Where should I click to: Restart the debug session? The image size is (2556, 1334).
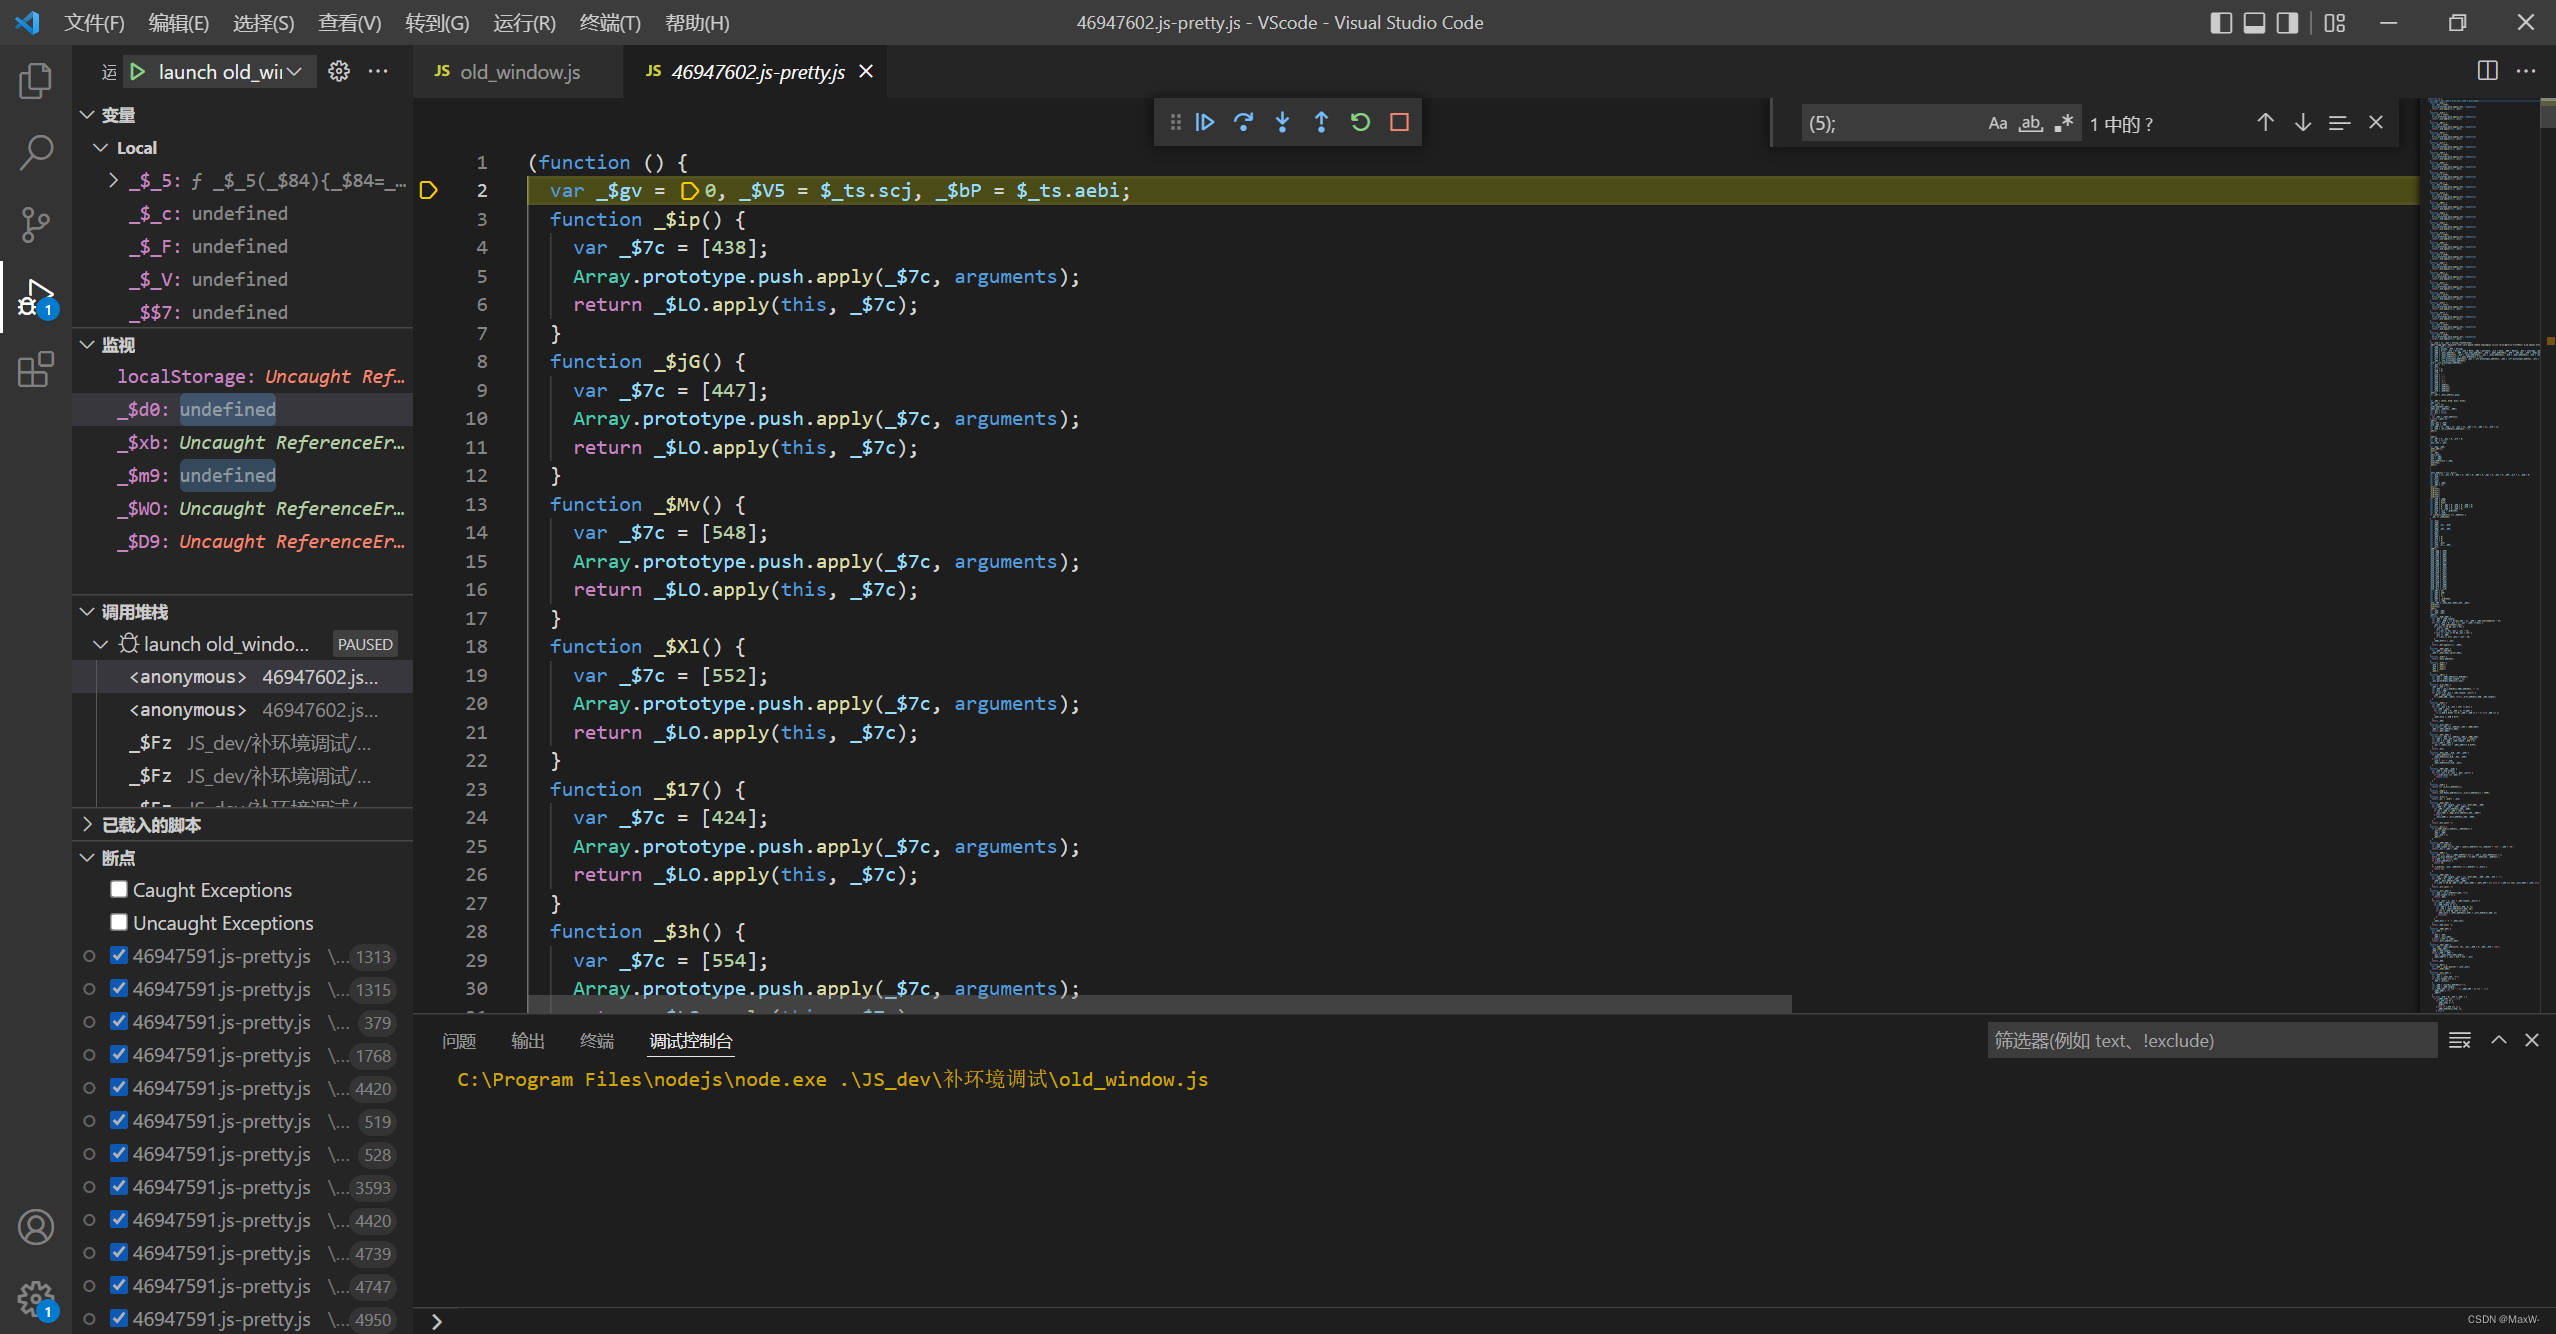[1360, 122]
